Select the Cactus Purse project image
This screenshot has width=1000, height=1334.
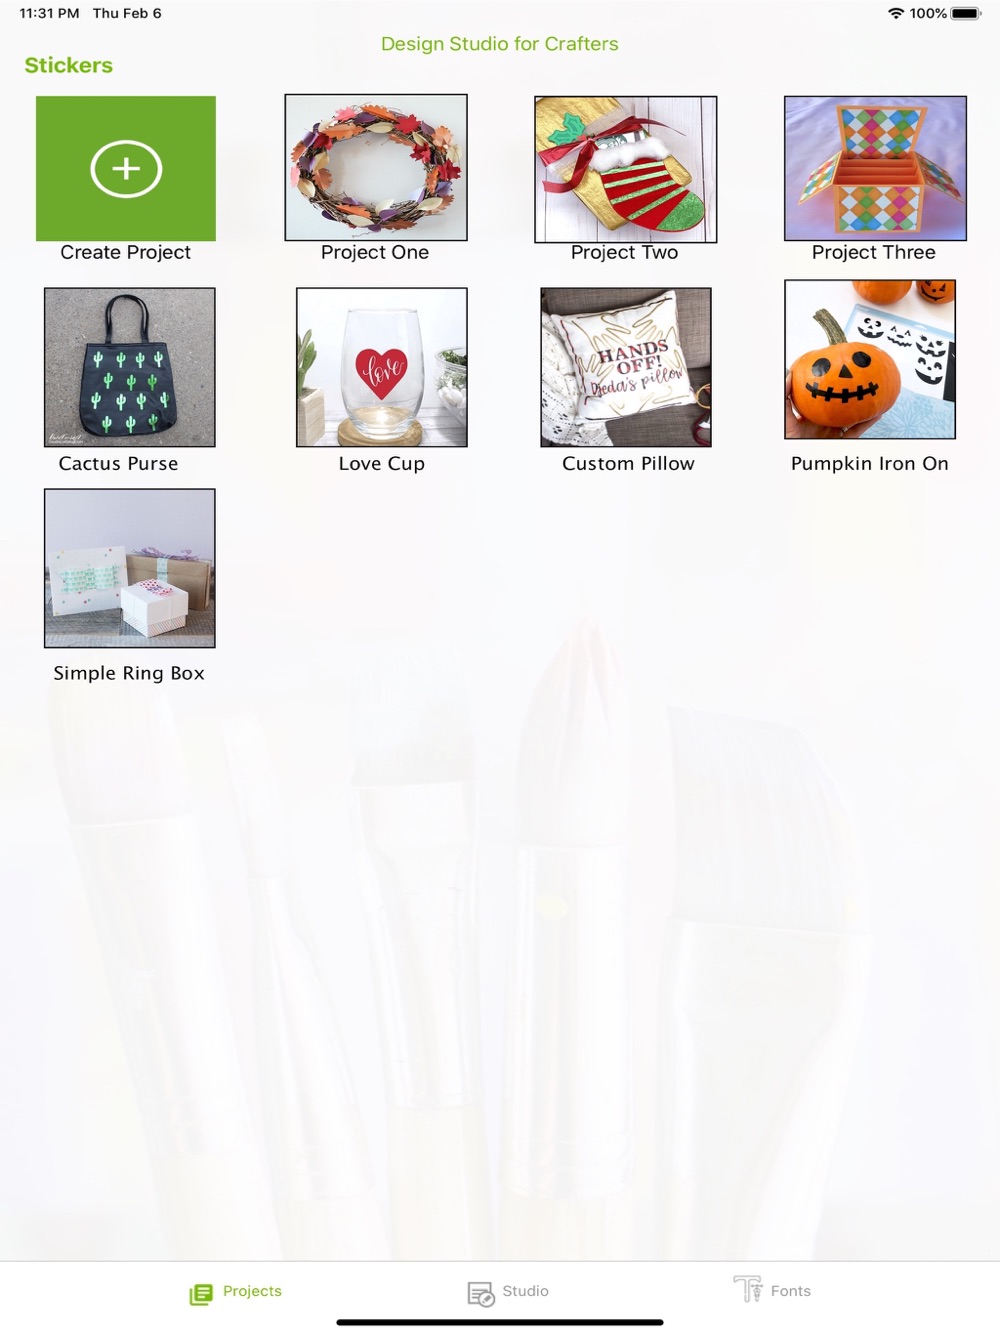130,367
